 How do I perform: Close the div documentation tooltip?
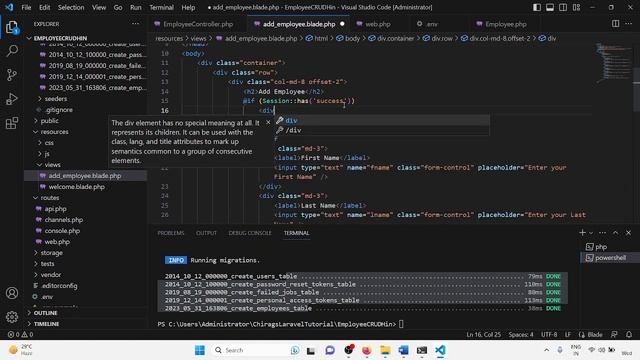[268, 122]
